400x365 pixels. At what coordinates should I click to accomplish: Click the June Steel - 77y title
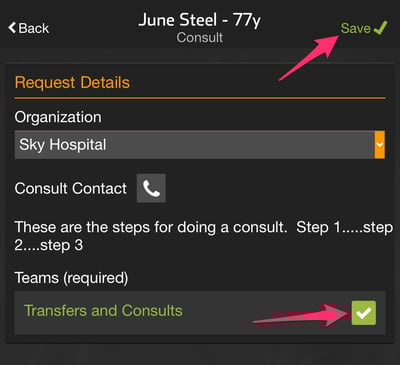click(199, 20)
